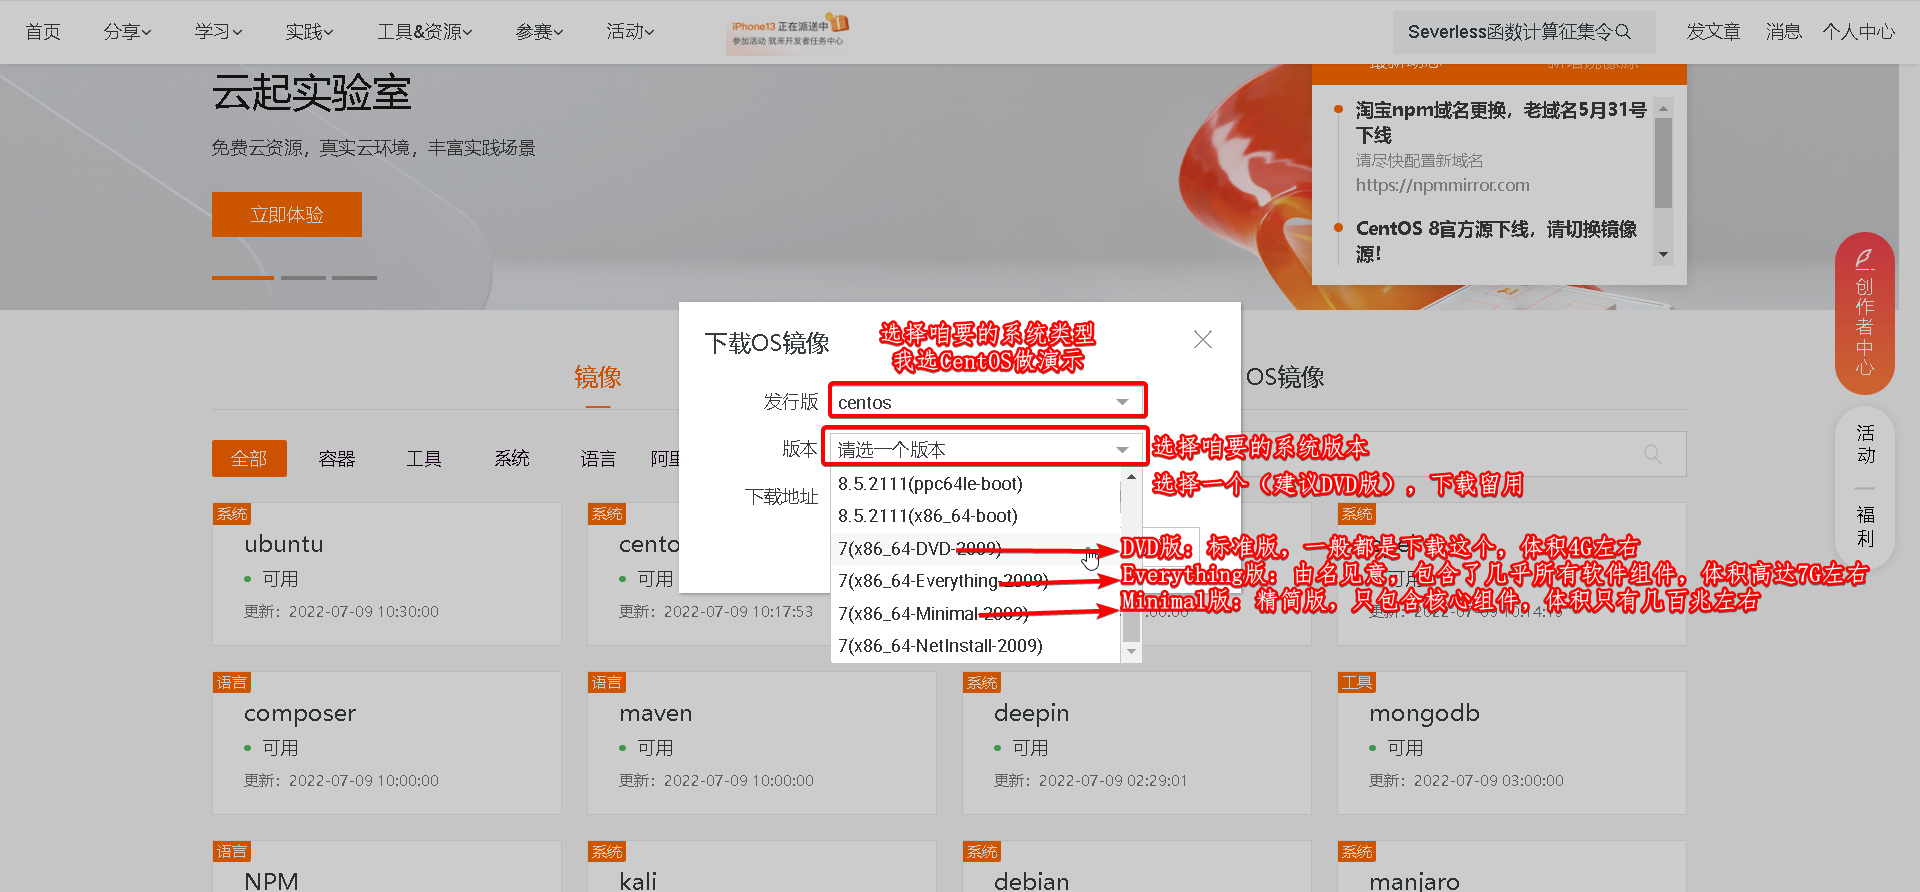1920x892 pixels.
Task: Click the announcement panel scroll-up arrow
Action: tap(1663, 108)
